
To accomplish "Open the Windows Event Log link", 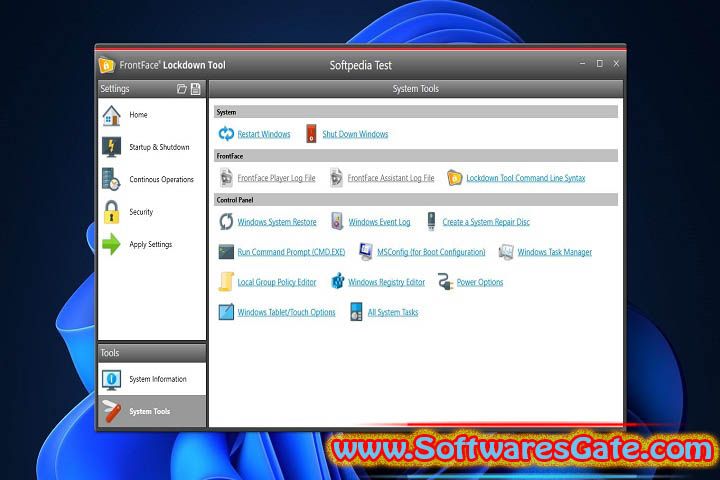I will [x=379, y=222].
